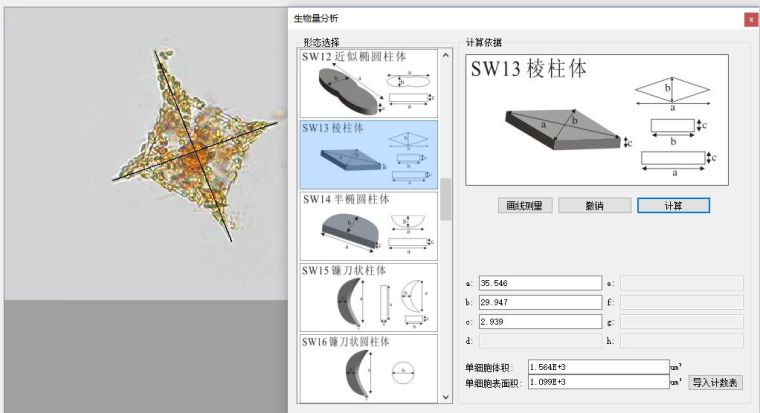Click the shape list scrollbar thumb
The height and width of the screenshot is (413, 760).
tap(446, 198)
